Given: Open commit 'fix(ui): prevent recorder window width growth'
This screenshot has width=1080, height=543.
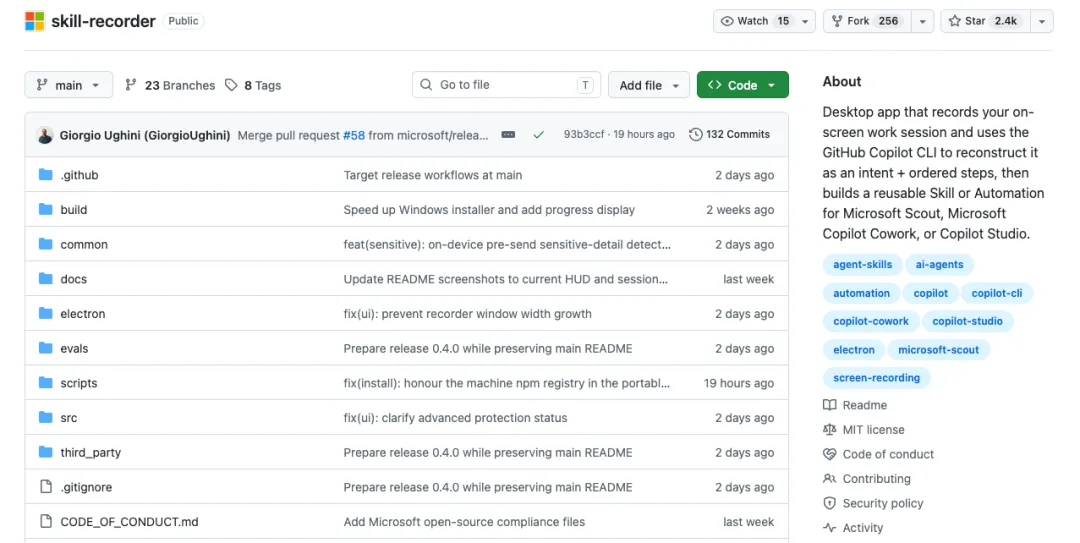Looking at the screenshot, I should pyautogui.click(x=468, y=314).
